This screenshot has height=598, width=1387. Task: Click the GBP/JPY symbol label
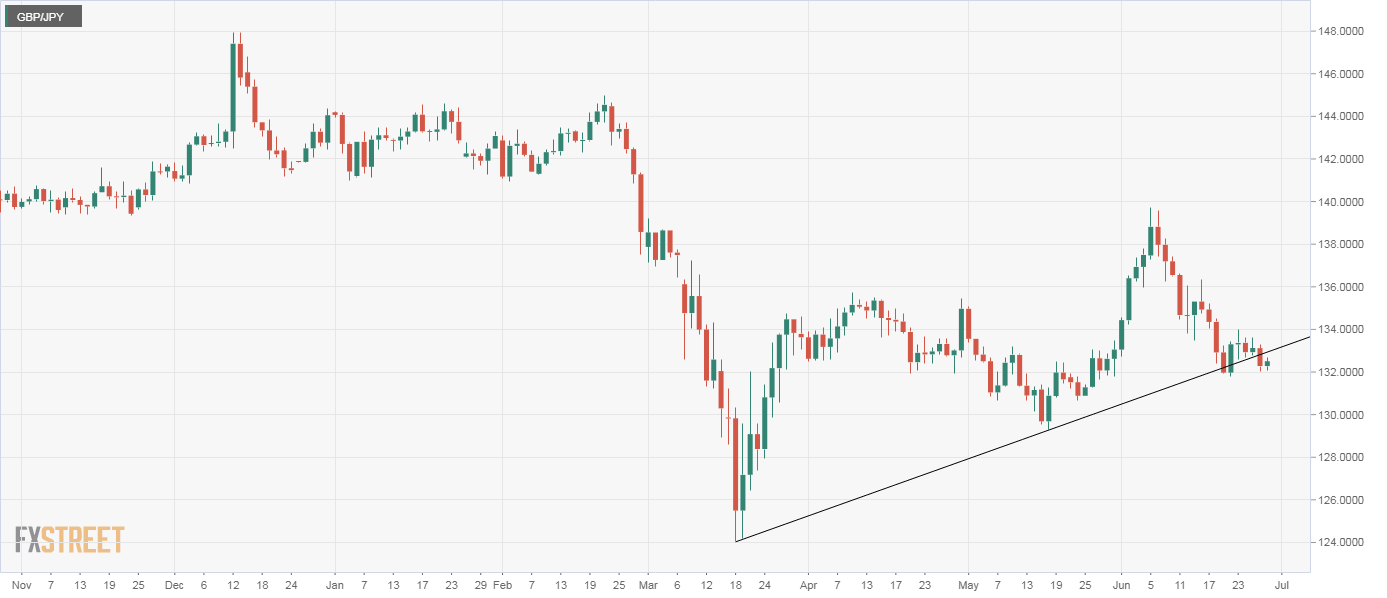pos(42,17)
